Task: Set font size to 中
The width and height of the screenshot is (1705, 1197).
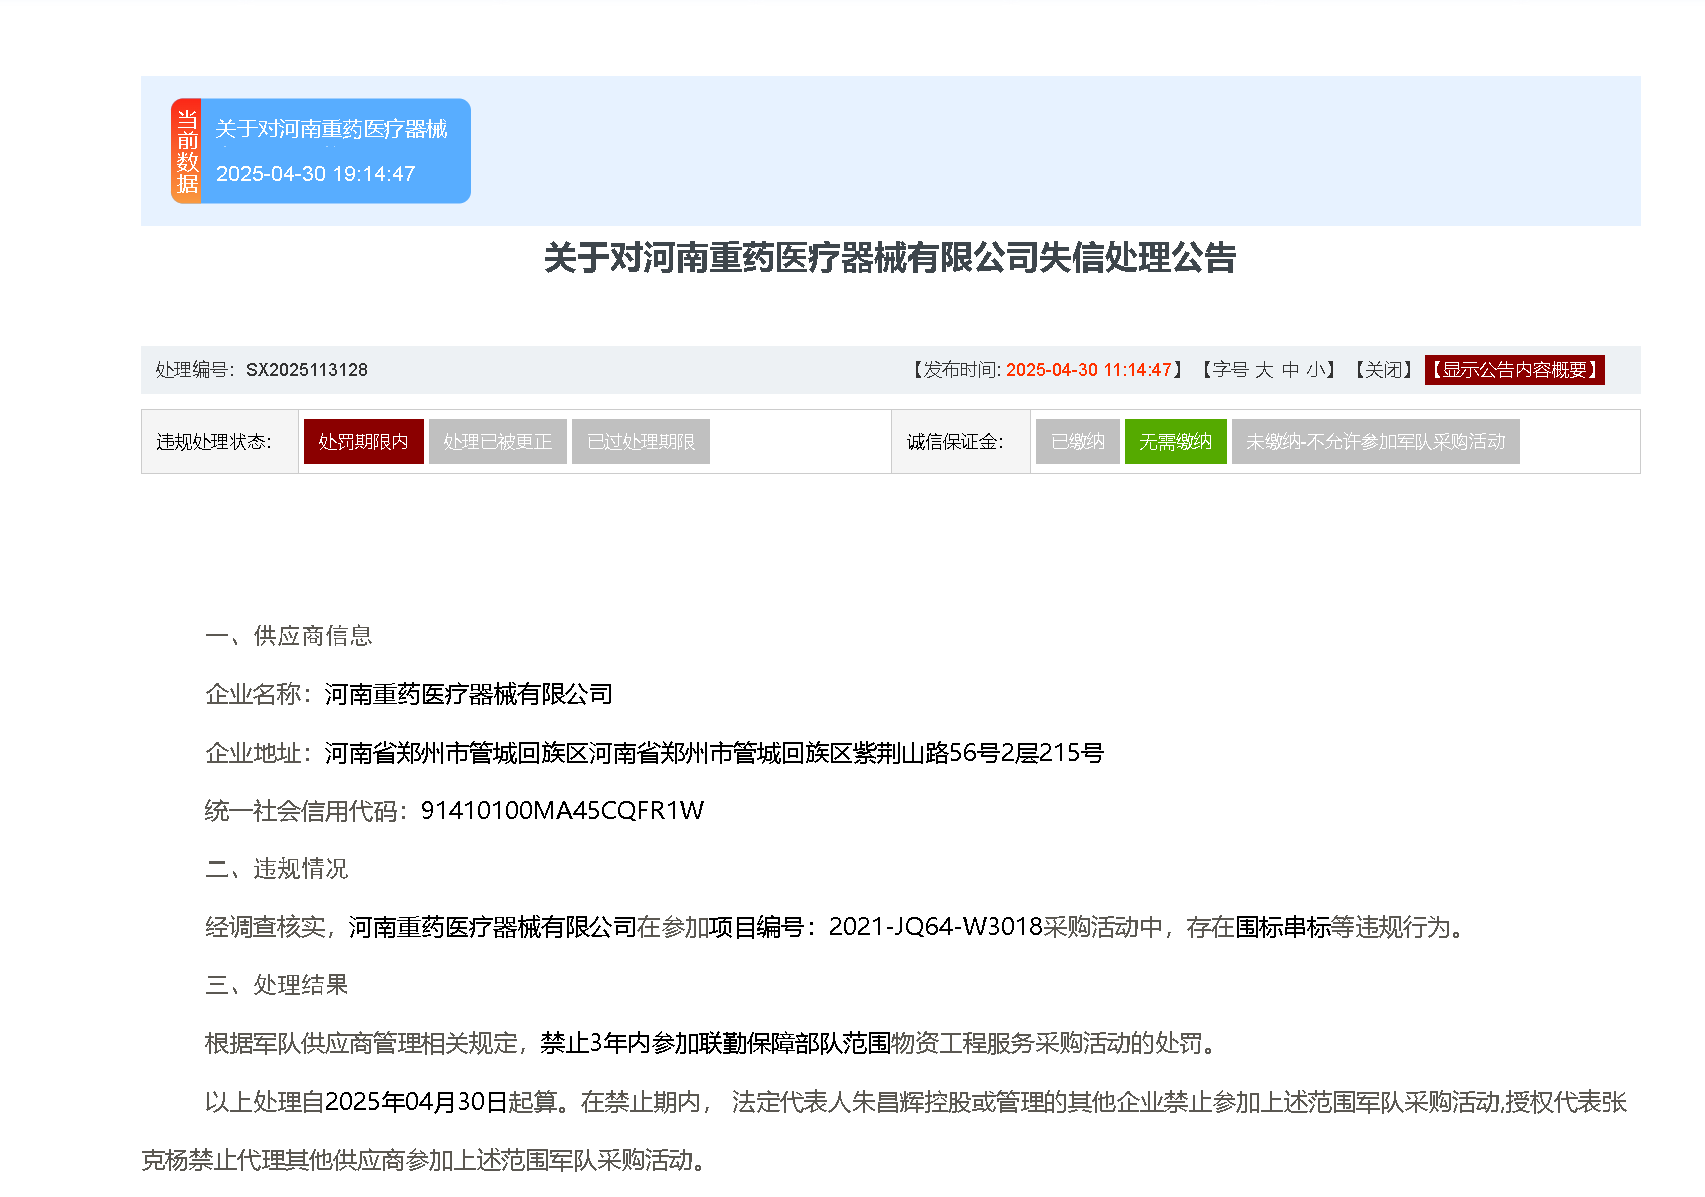Action: [x=1290, y=370]
